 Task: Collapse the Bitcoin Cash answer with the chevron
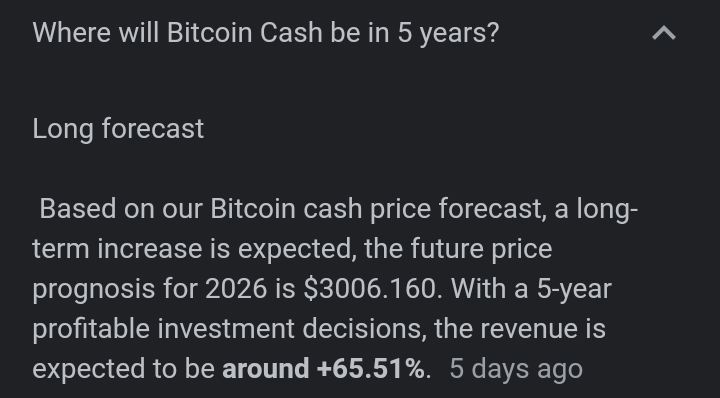coord(664,33)
